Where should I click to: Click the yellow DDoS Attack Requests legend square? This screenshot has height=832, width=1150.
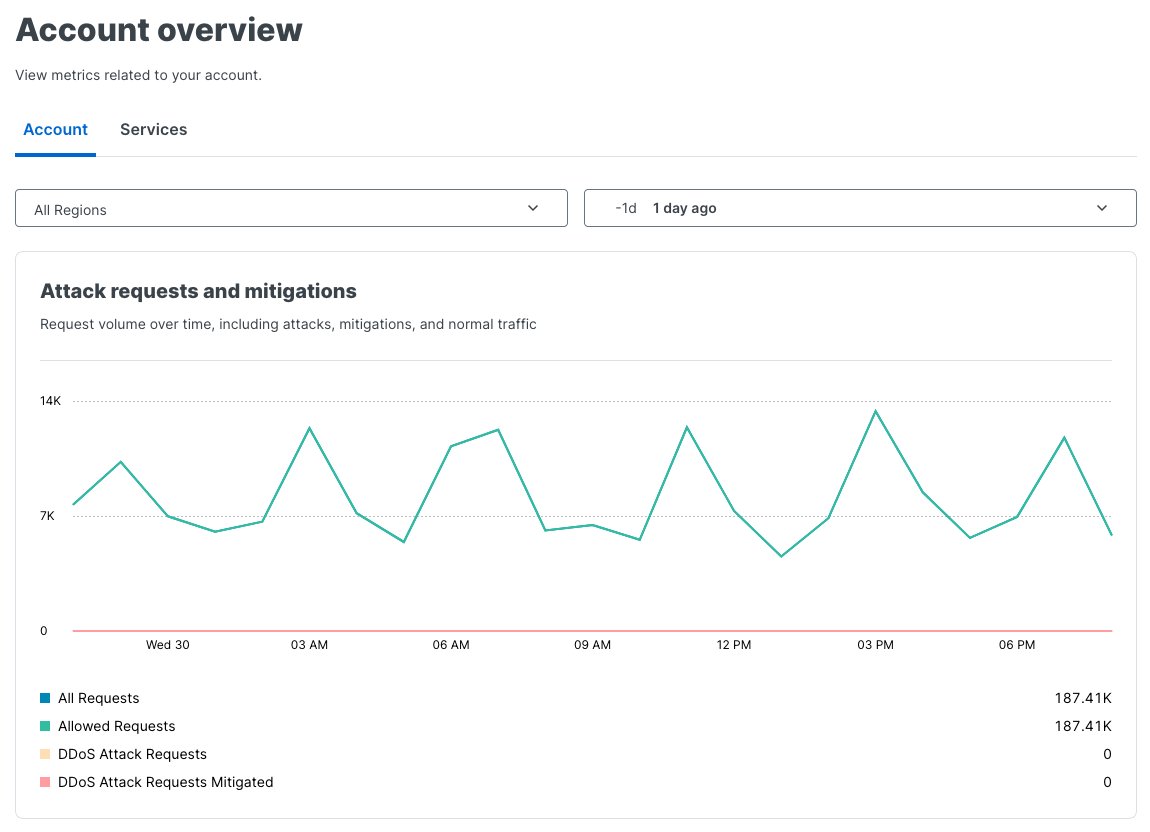45,753
